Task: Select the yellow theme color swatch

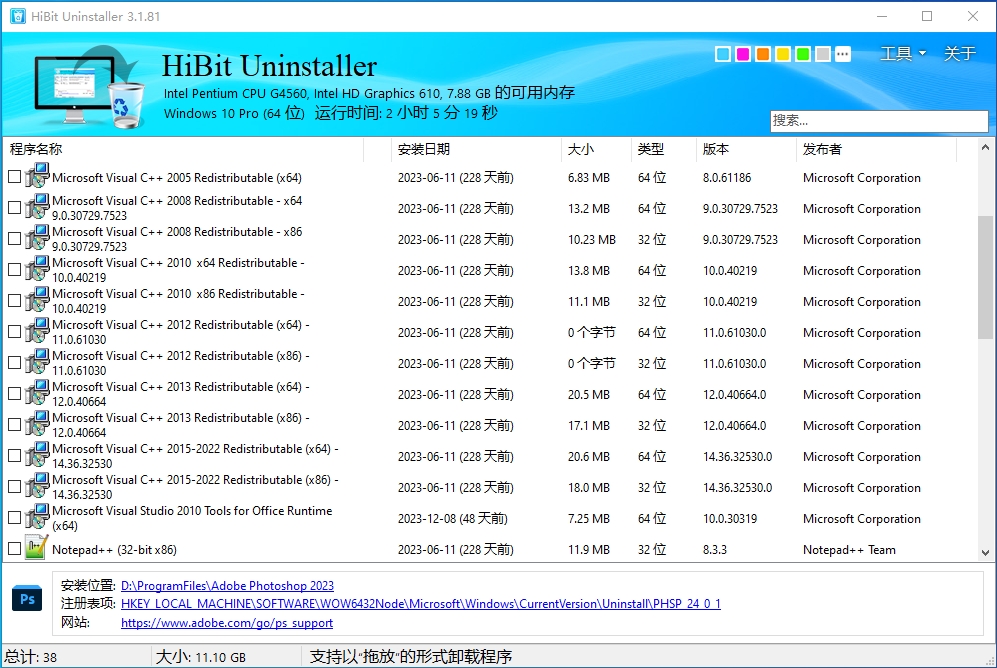Action: 783,54
